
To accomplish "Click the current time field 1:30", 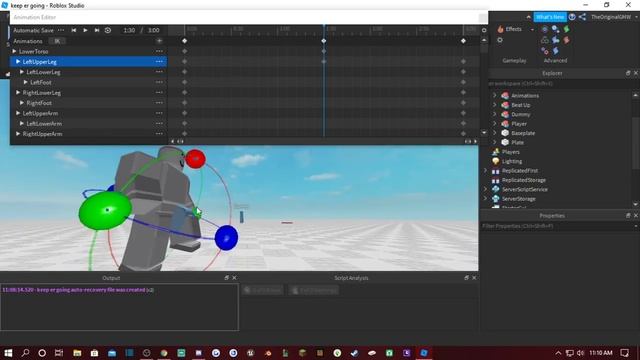I will (129, 30).
